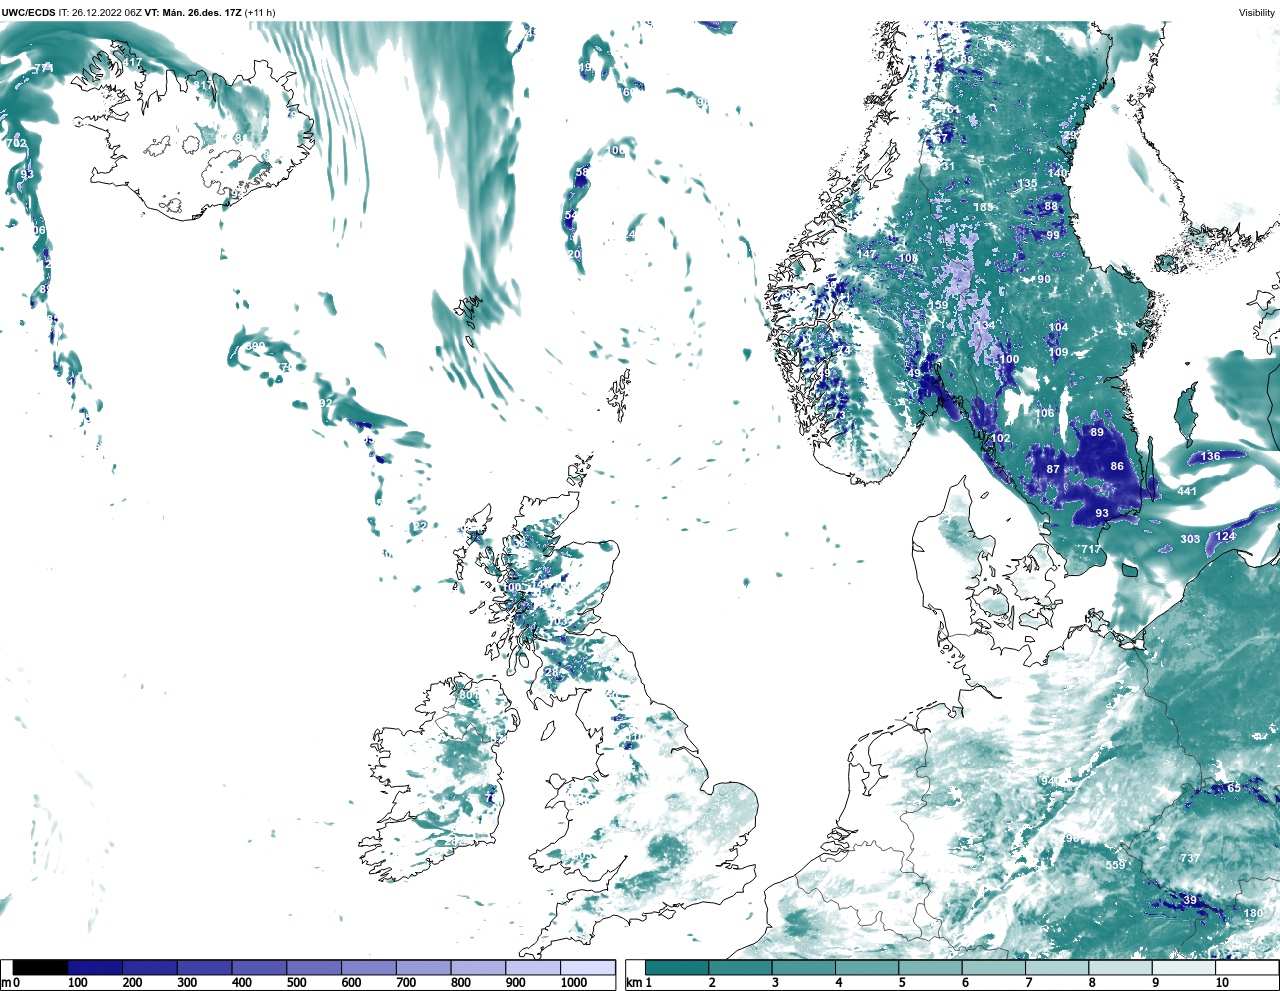Click the map value '140'
Viewport: 1280px width, 991px height.
[x=1058, y=173]
